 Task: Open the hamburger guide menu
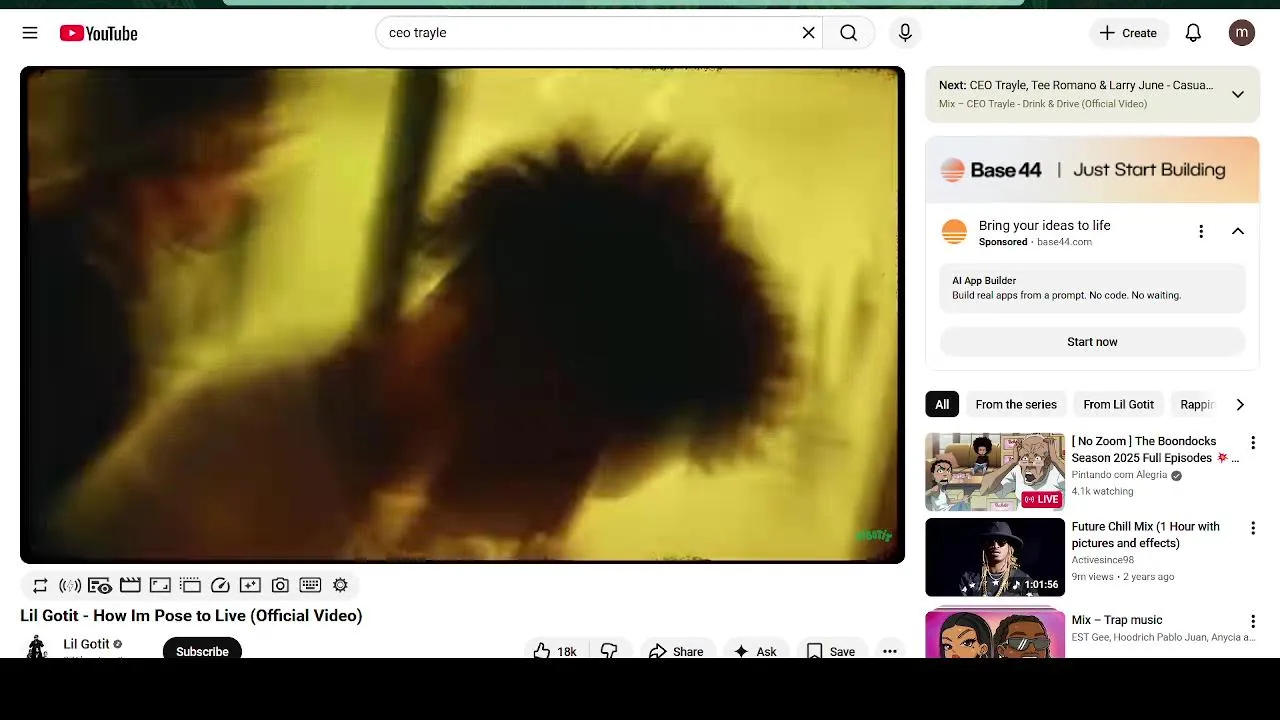coord(30,33)
